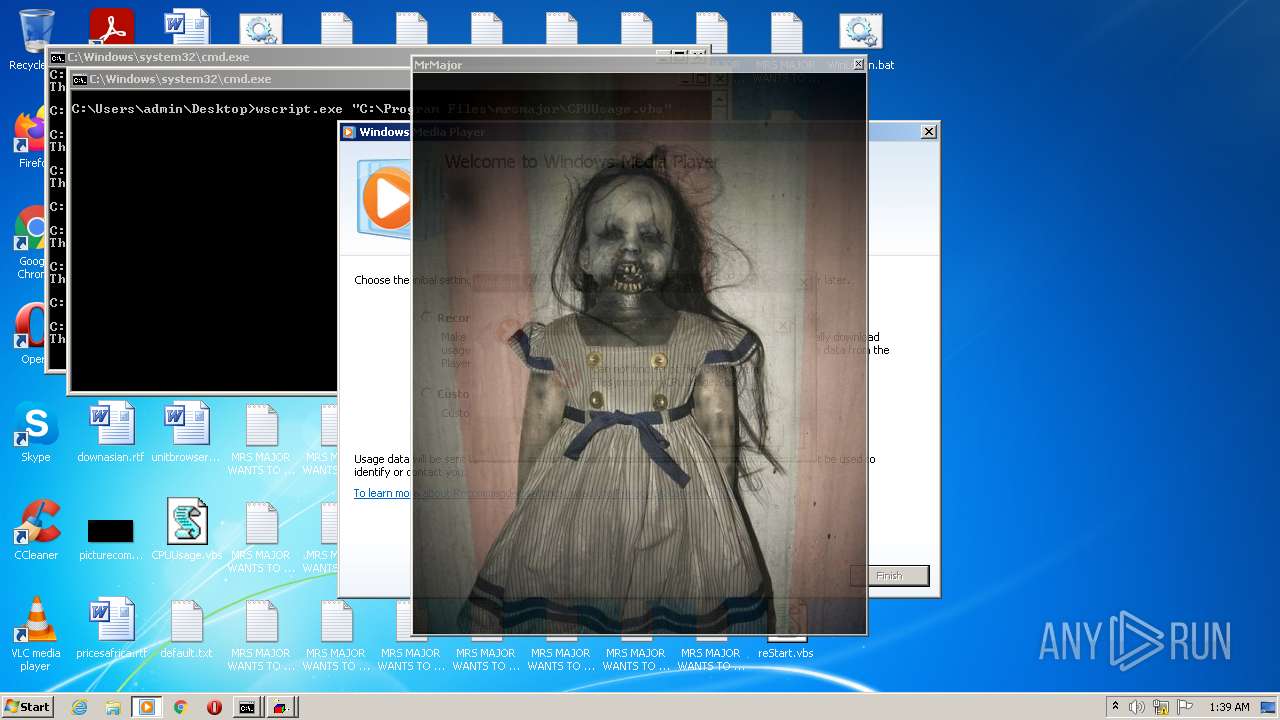Launch VLC media player shortcut
Screen dimensions: 1280x720
click(36, 635)
